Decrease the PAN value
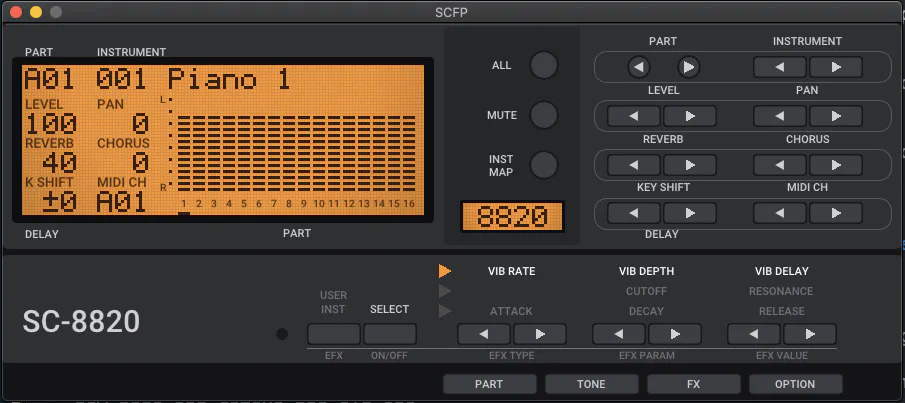The height and width of the screenshot is (403, 905). [x=780, y=116]
